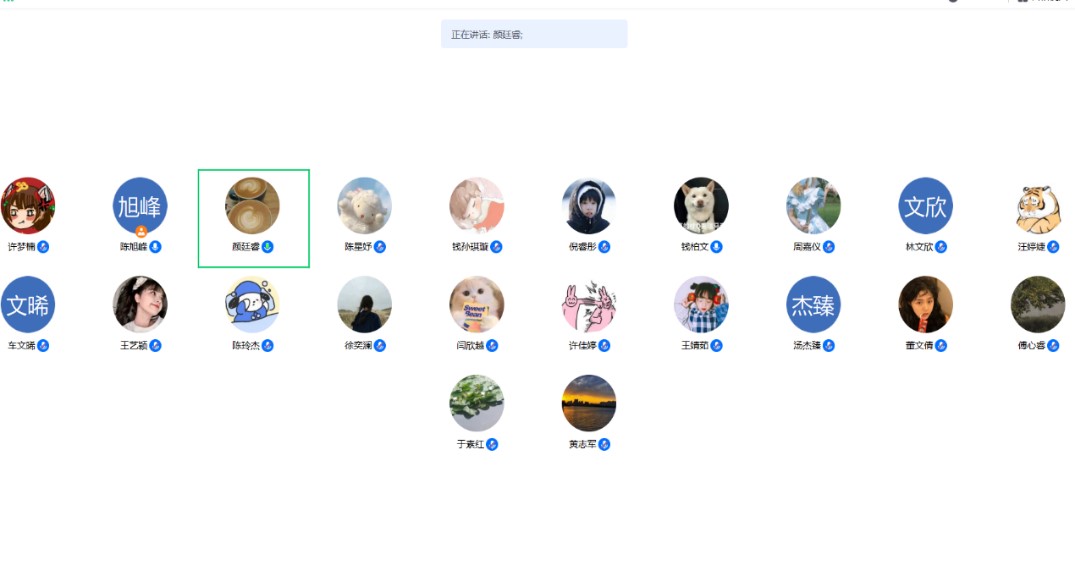
Task: Click the green active mic icon of 颜廷睿
Action: pos(268,247)
